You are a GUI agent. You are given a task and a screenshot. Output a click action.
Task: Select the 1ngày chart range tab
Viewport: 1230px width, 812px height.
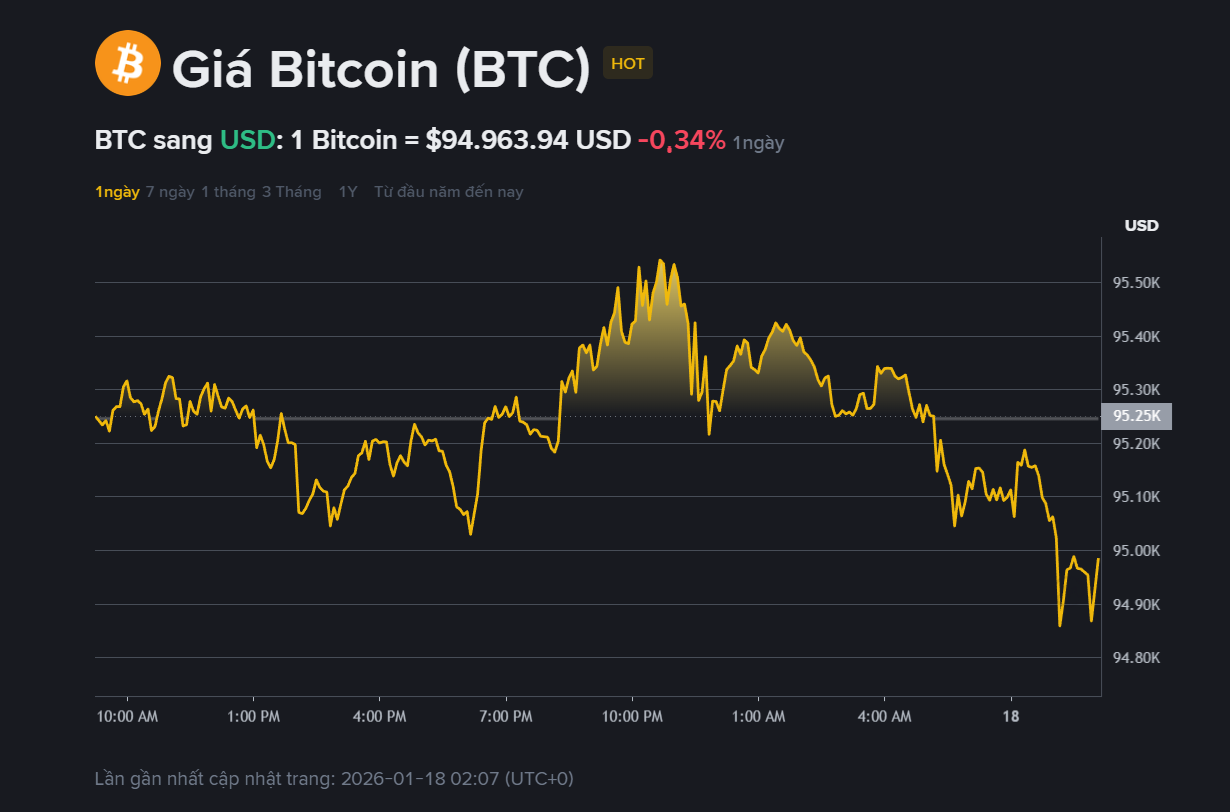[117, 192]
